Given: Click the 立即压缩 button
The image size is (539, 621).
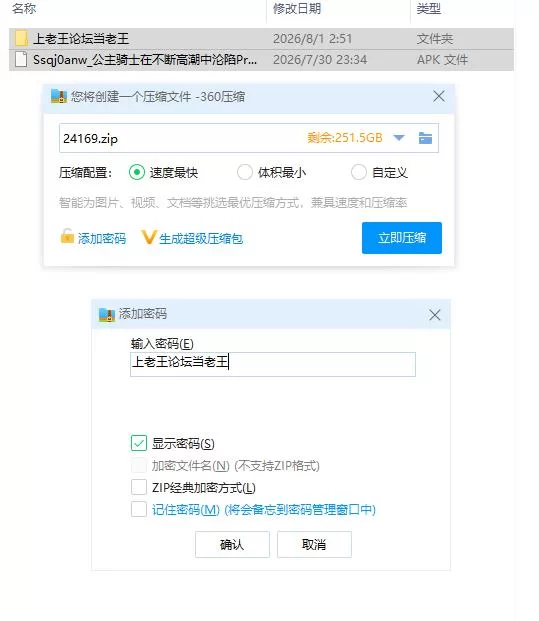Looking at the screenshot, I should (x=402, y=238).
